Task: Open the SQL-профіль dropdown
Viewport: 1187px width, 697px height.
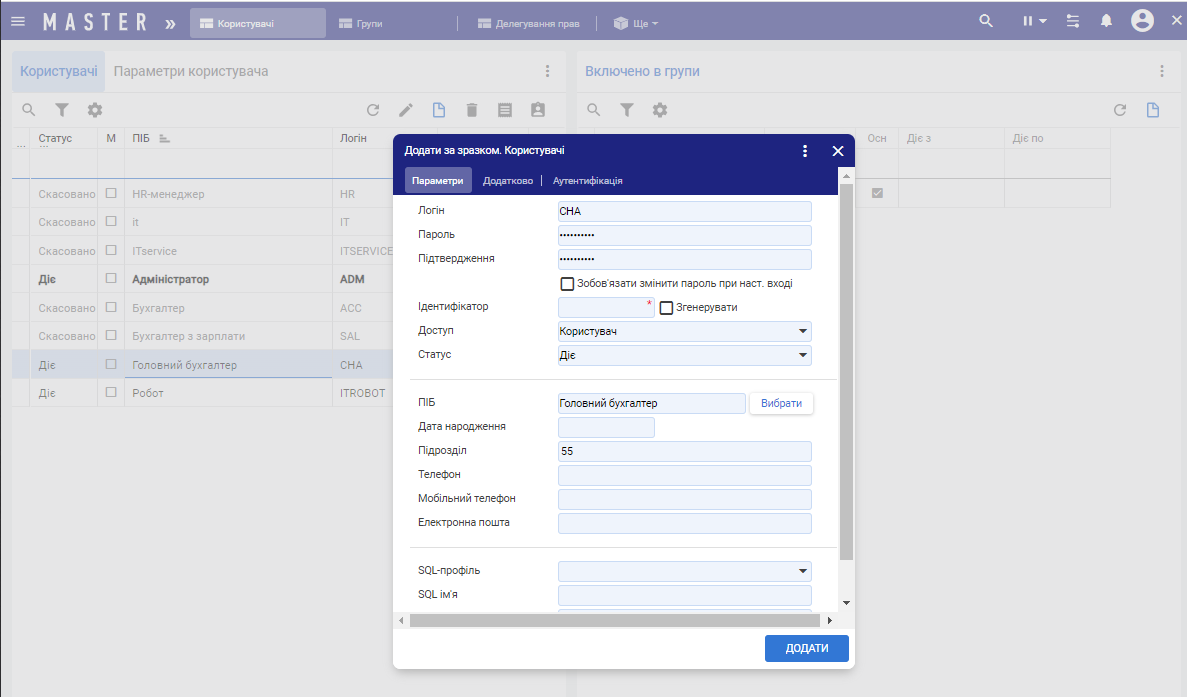Action: pos(802,571)
